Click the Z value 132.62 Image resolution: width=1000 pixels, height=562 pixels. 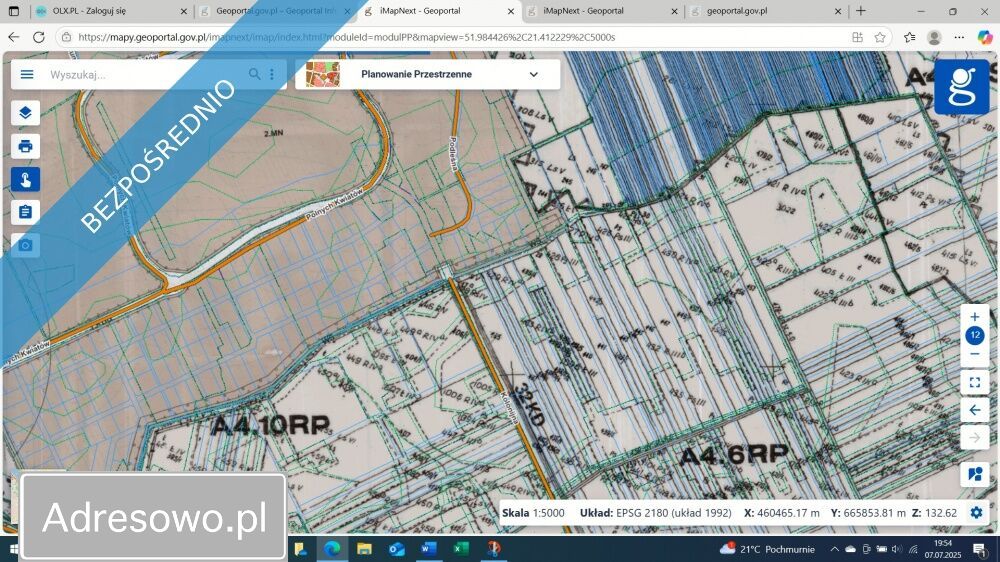pos(936,513)
